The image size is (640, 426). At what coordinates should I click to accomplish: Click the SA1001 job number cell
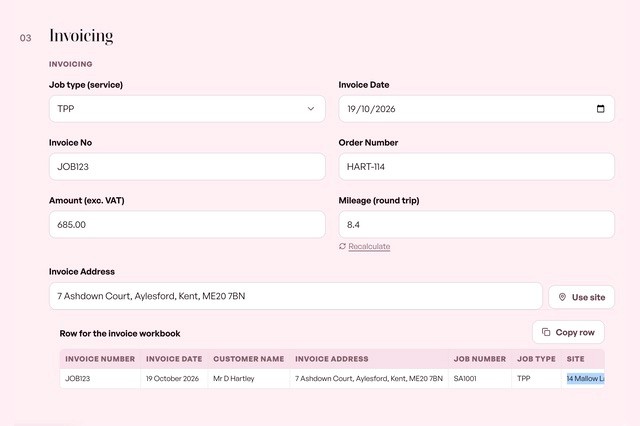coord(480,379)
